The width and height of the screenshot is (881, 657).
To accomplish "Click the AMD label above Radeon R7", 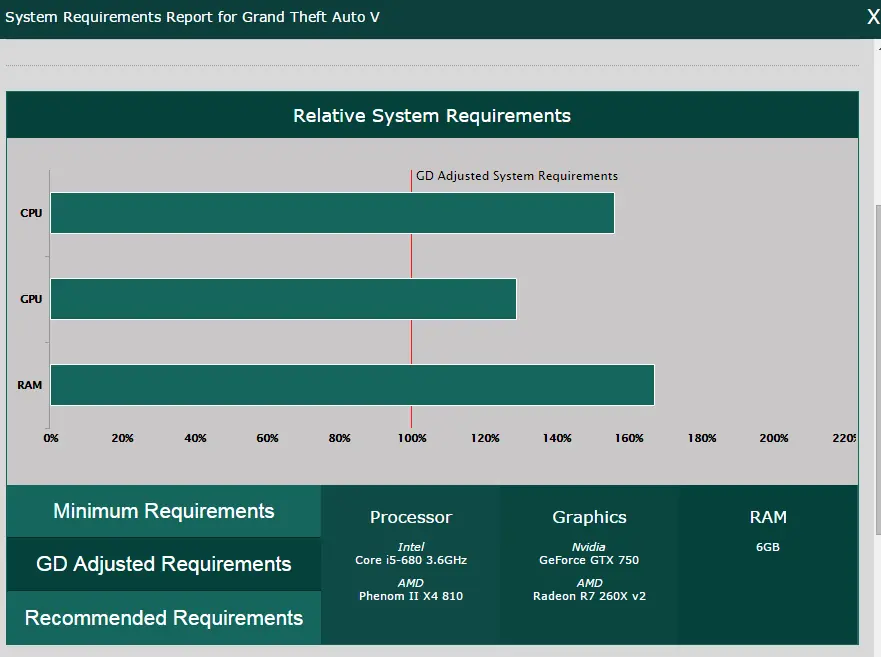I will 589,583.
